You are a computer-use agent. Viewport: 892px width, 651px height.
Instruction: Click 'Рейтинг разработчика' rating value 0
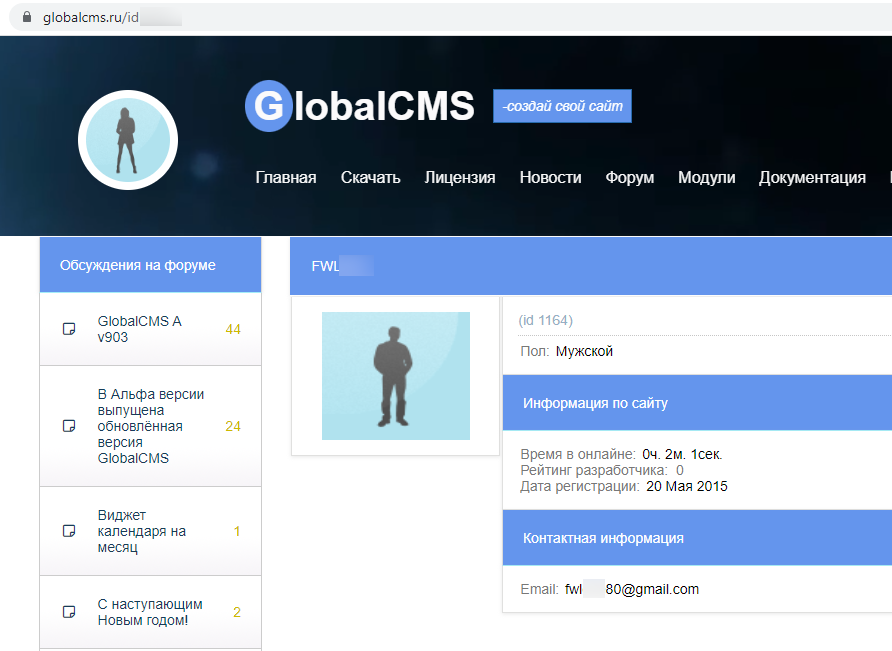pyautogui.click(x=680, y=470)
